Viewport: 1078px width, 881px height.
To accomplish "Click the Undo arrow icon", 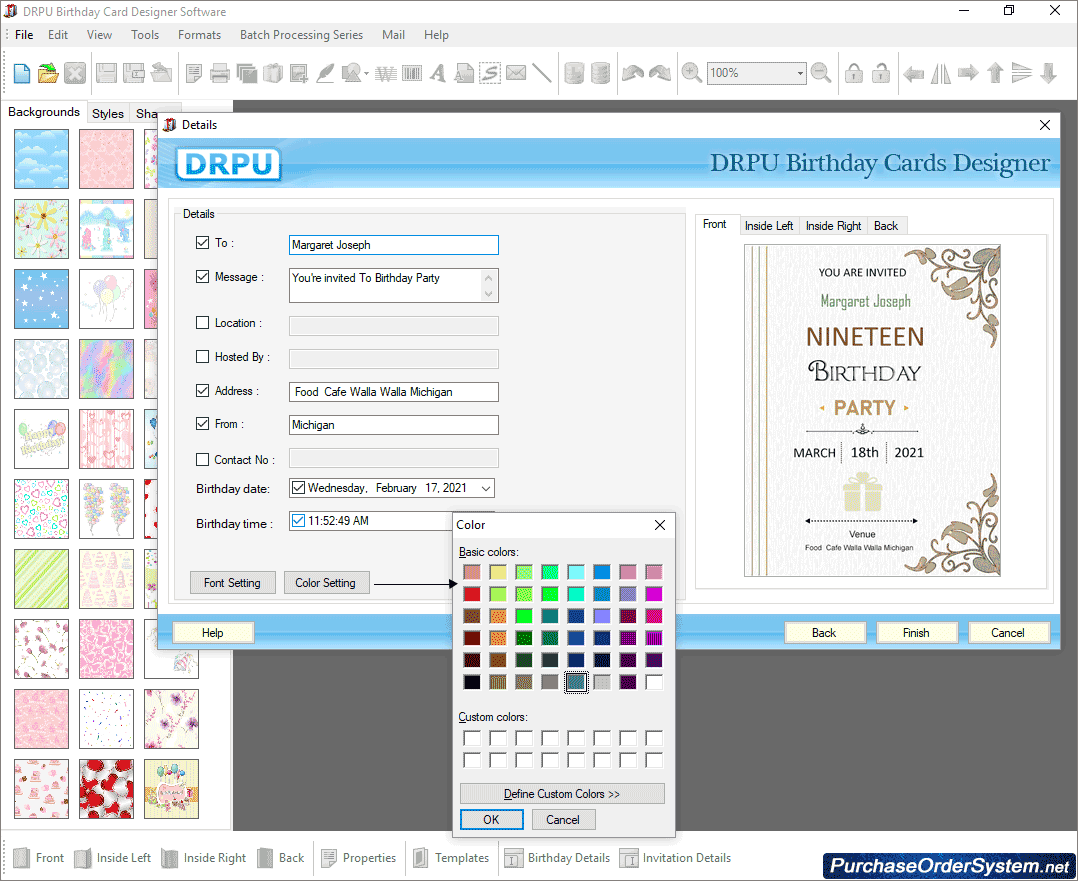I will pos(632,73).
